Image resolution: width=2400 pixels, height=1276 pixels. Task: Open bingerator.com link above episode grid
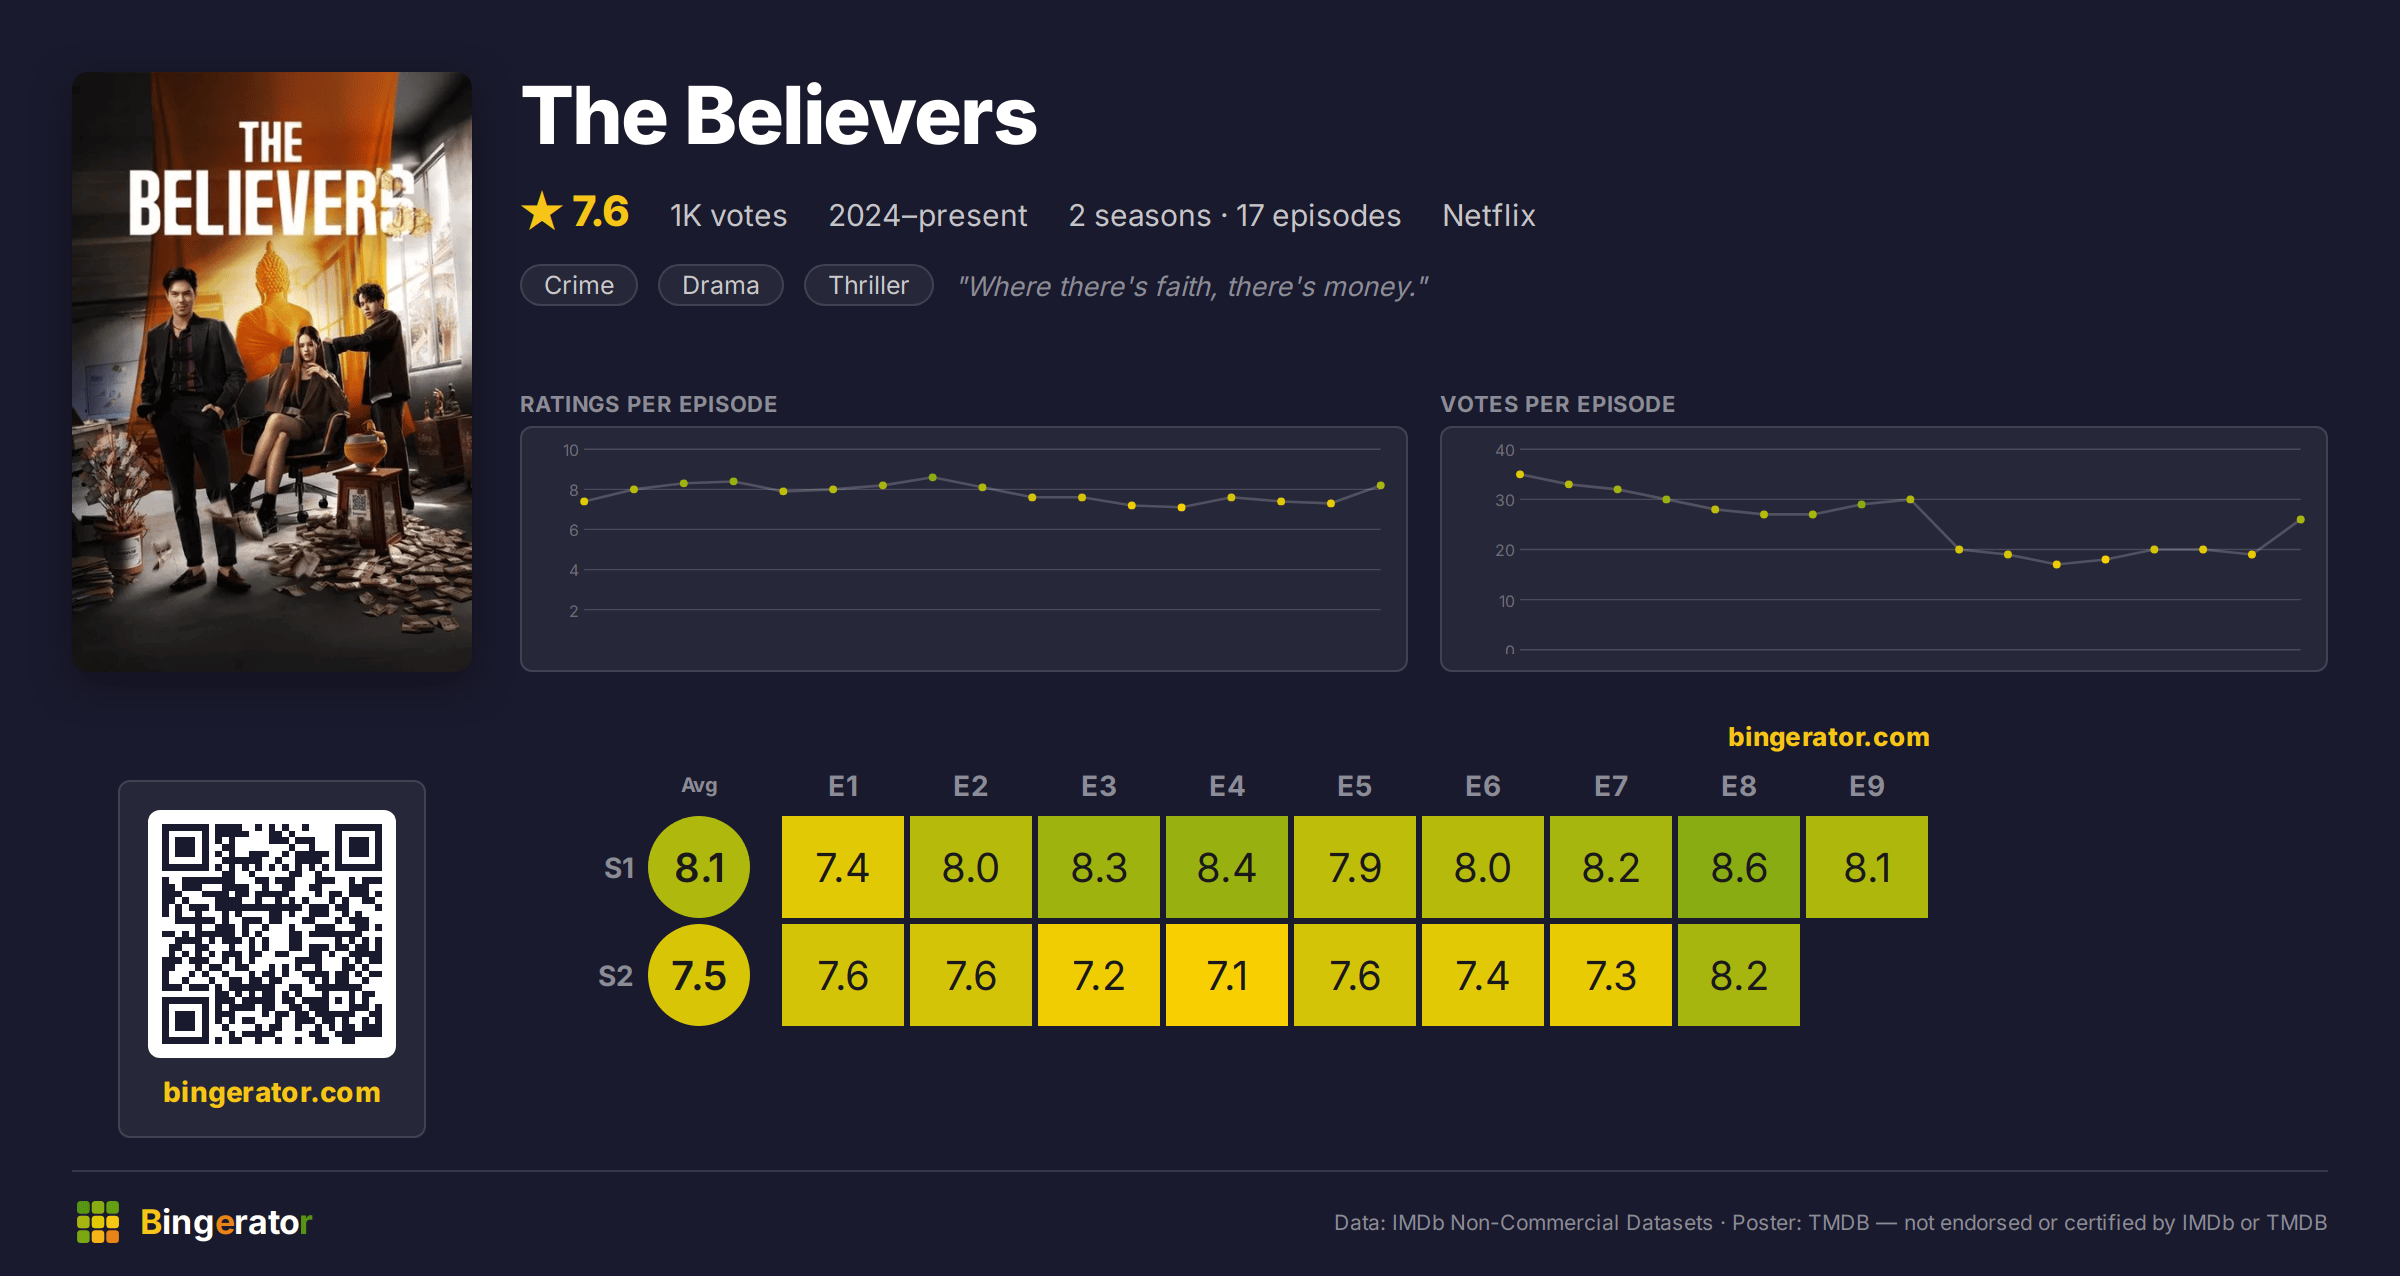pyautogui.click(x=1829, y=737)
